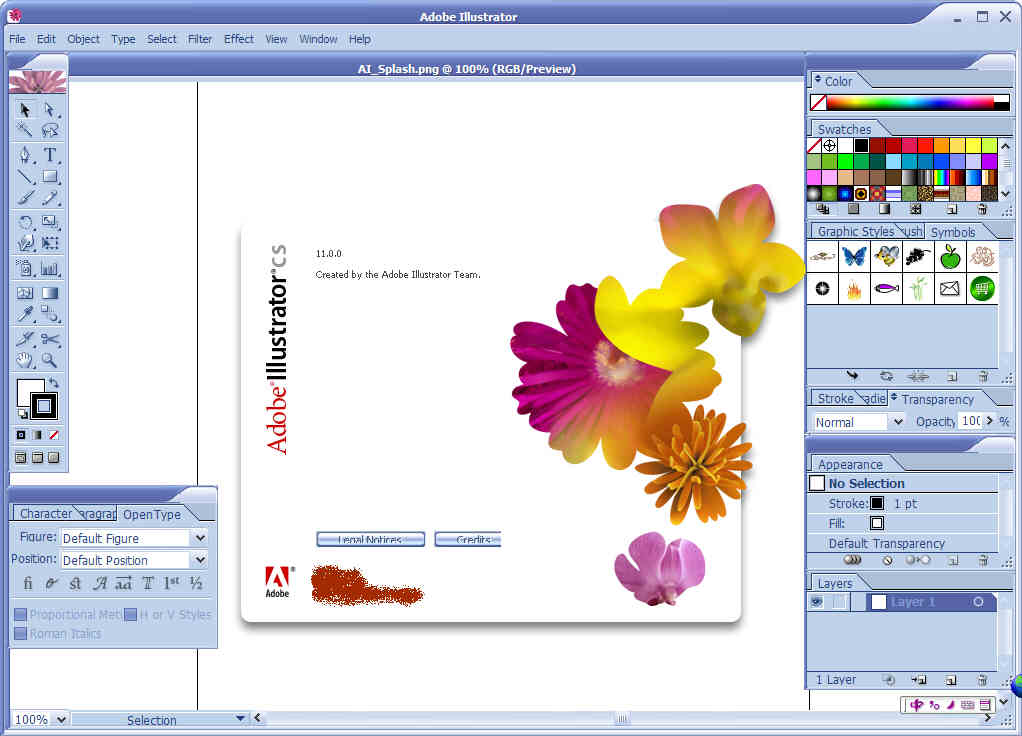Open the File menu
Viewport: 1022px width, 736px height.
[17, 39]
